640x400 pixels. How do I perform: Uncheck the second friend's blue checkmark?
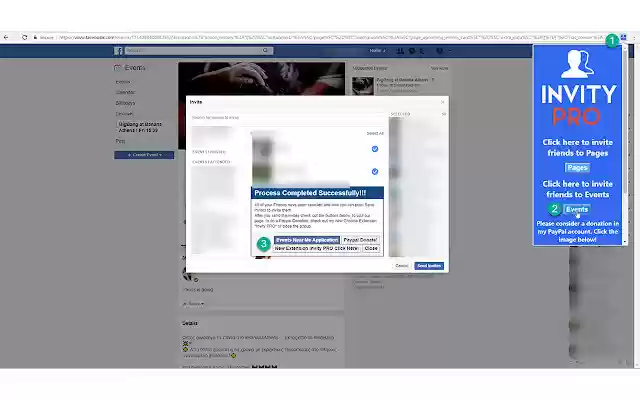click(x=375, y=171)
